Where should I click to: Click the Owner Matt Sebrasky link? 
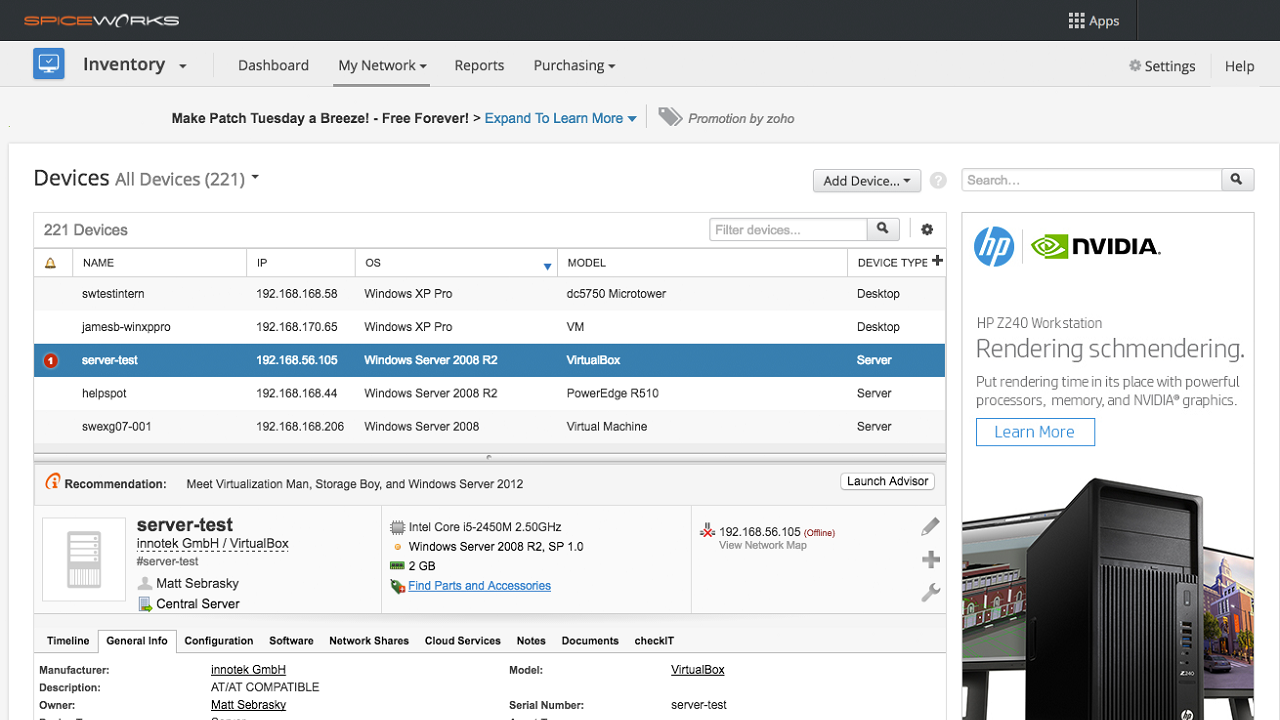248,705
